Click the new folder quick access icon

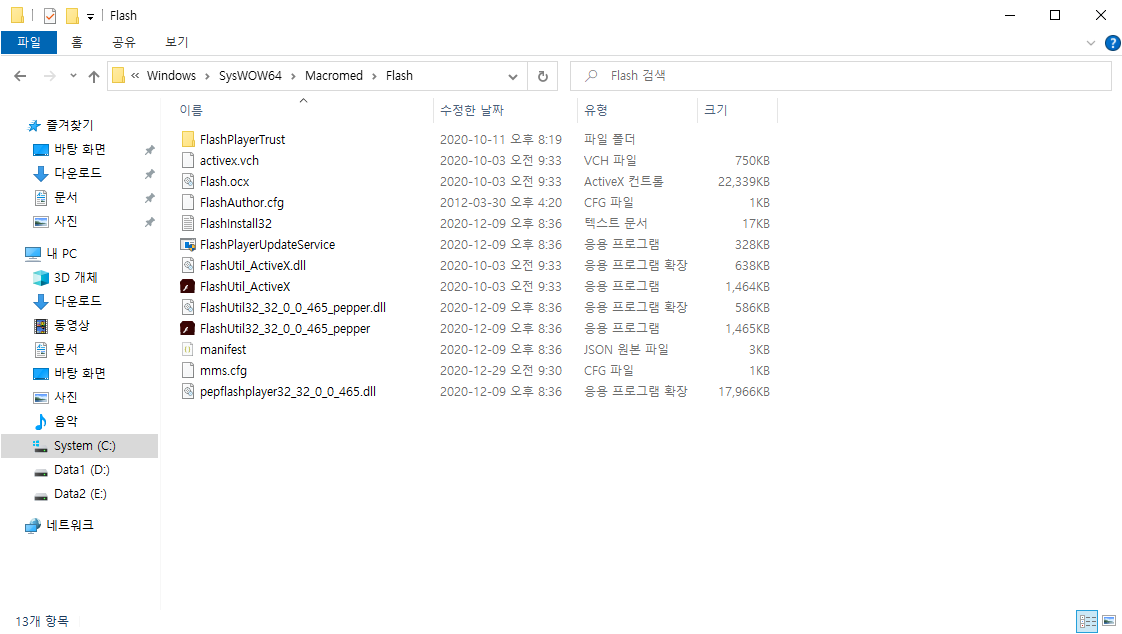pyautogui.click(x=72, y=15)
